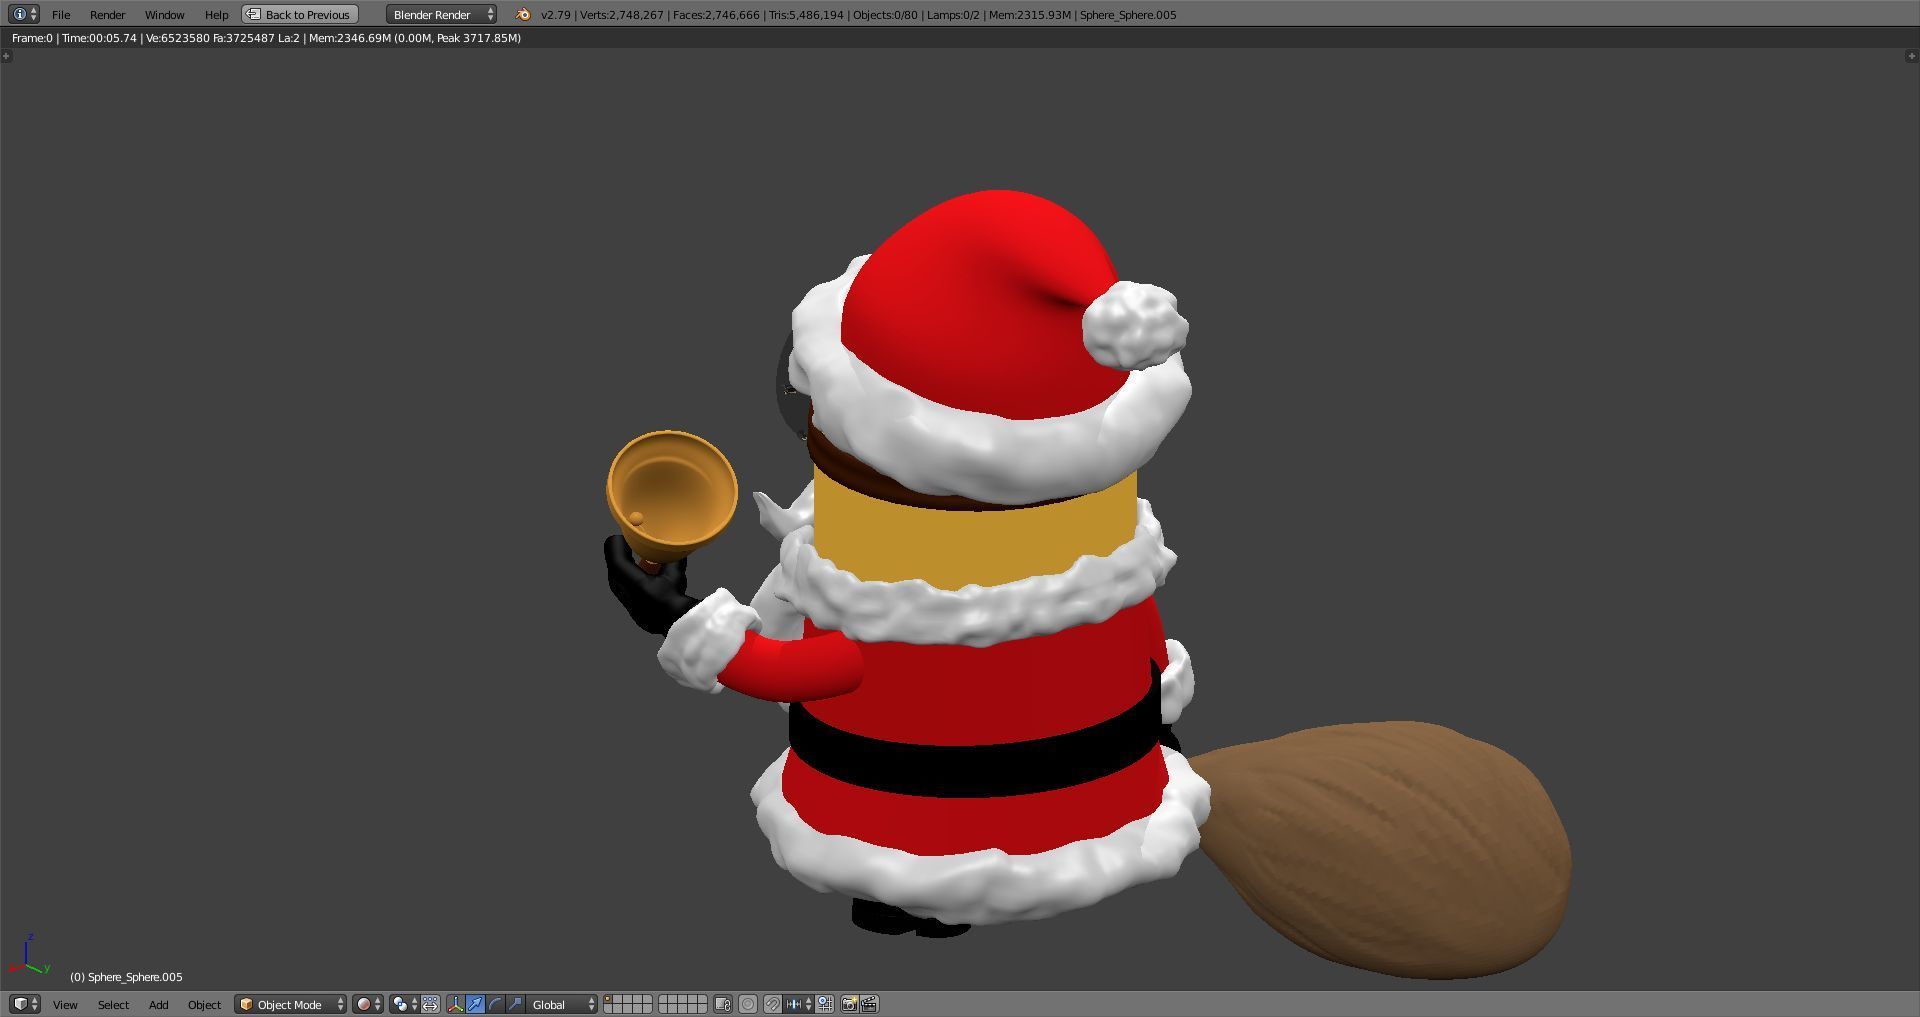
Task: Click '(0) Sphere_Sphere.005' label in viewport
Action: tap(126, 977)
